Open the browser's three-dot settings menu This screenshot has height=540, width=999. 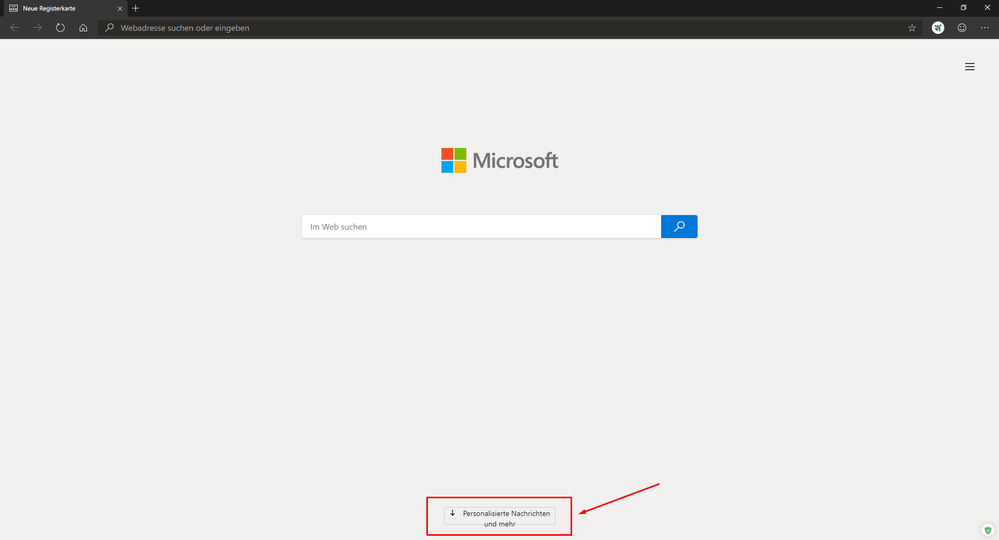point(985,28)
